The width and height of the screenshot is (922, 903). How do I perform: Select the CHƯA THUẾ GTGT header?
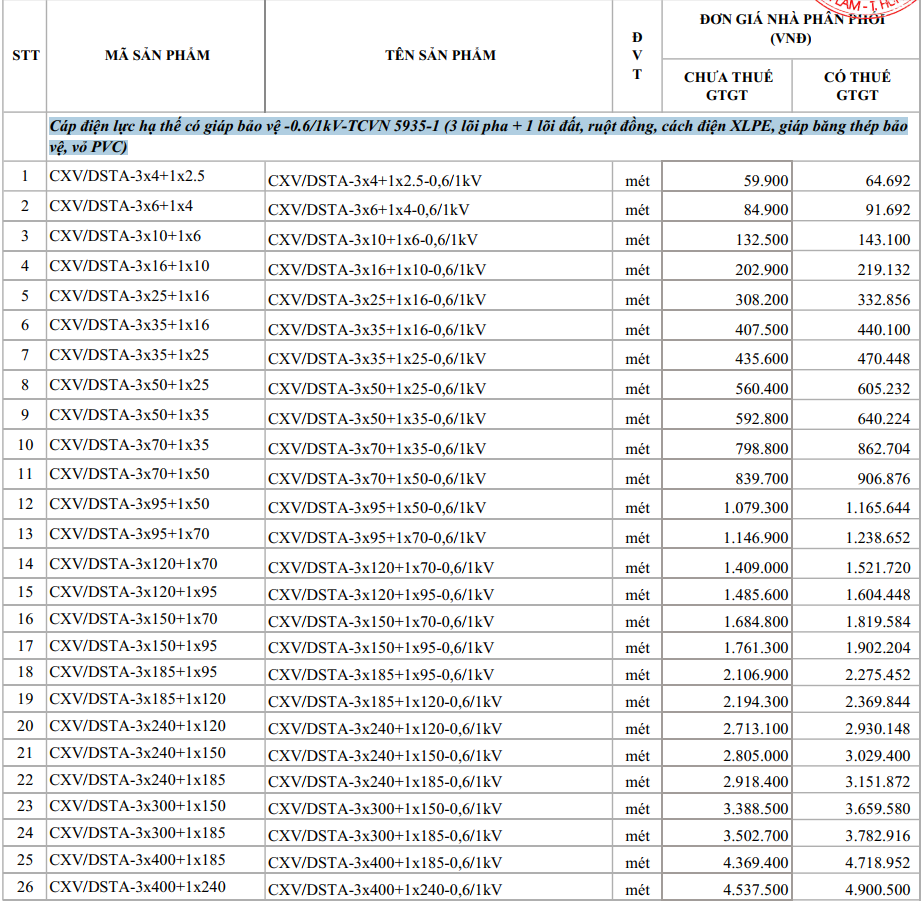coord(728,86)
